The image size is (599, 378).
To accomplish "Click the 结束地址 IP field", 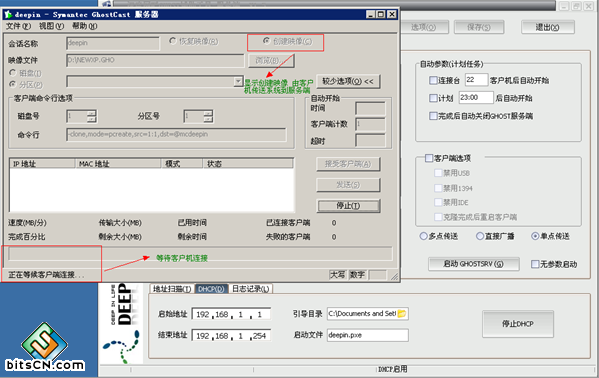I will pos(232,335).
